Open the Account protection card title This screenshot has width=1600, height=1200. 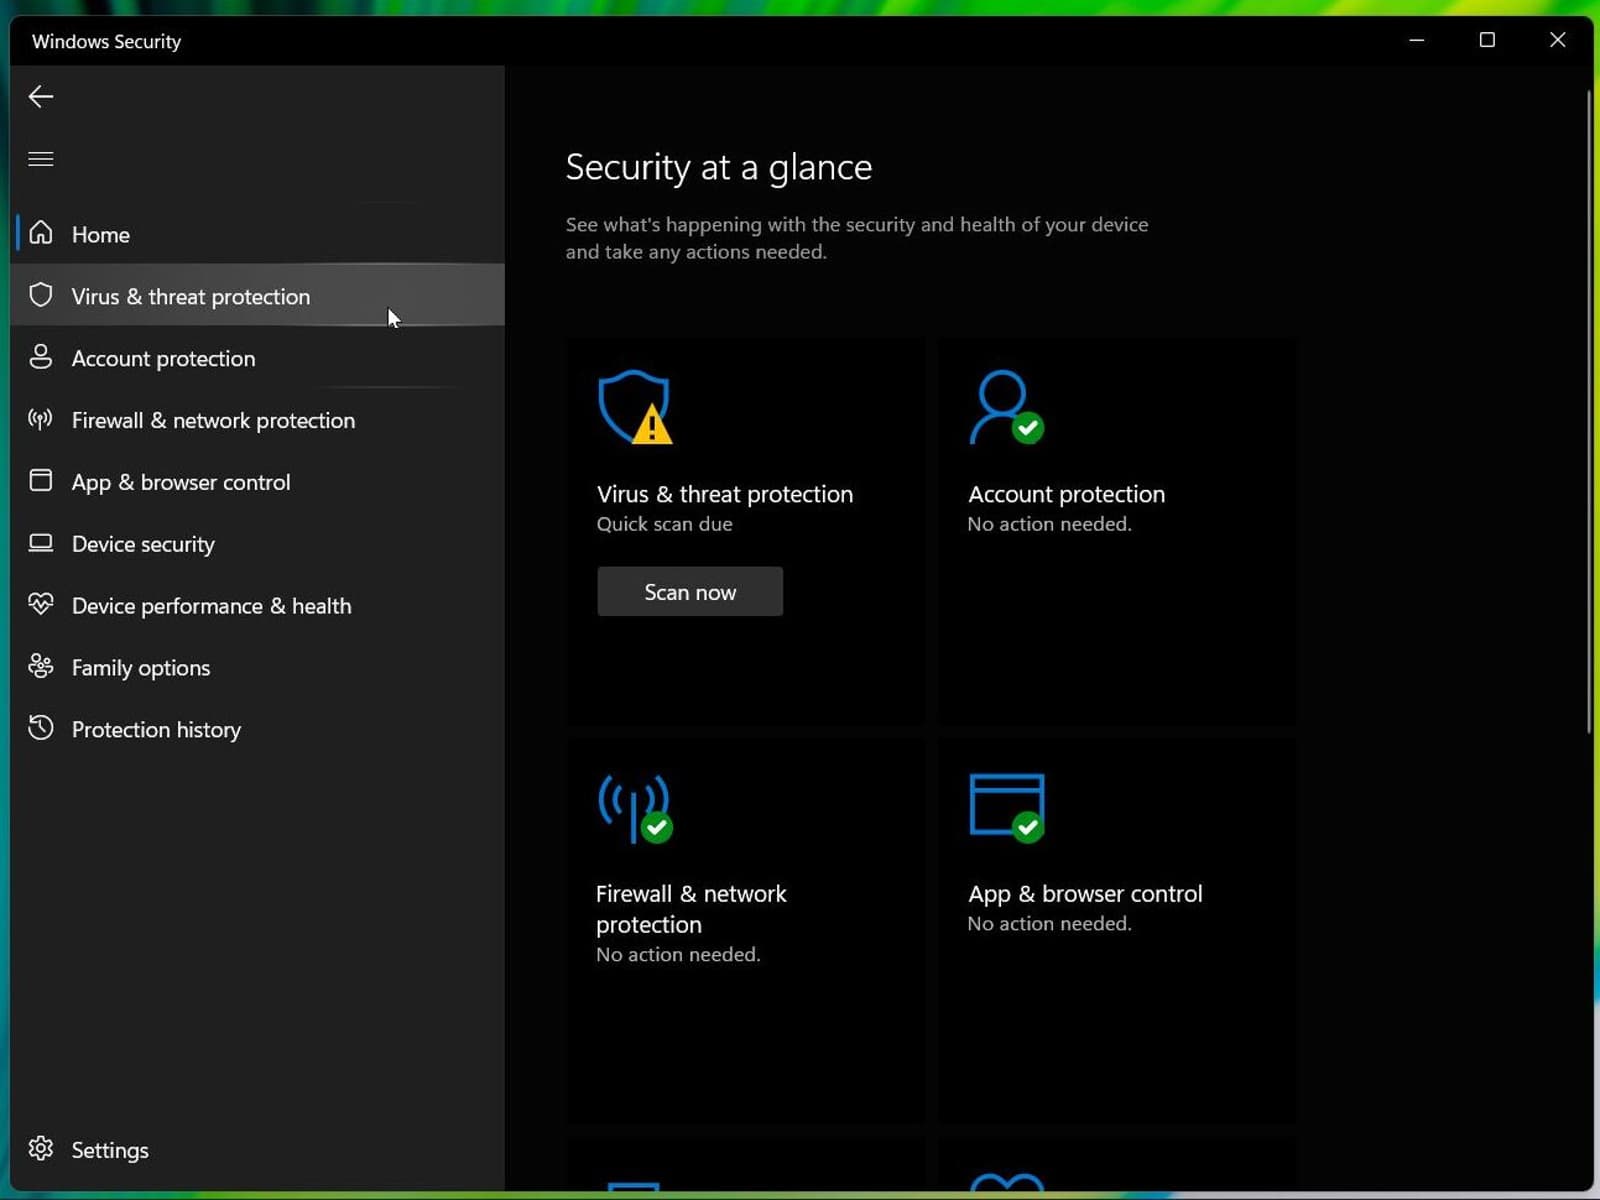1066,494
